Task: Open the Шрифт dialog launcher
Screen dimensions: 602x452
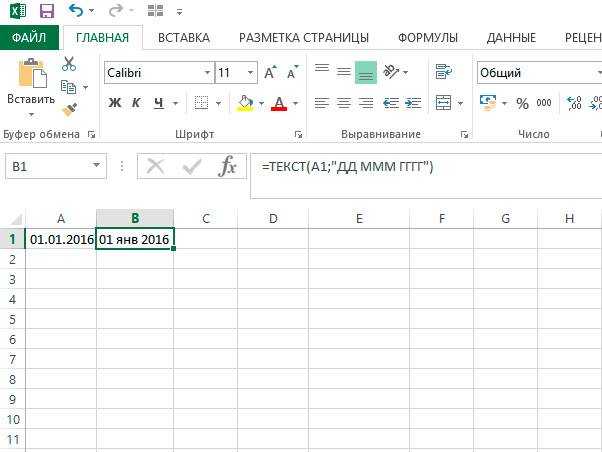Action: pyautogui.click(x=298, y=134)
